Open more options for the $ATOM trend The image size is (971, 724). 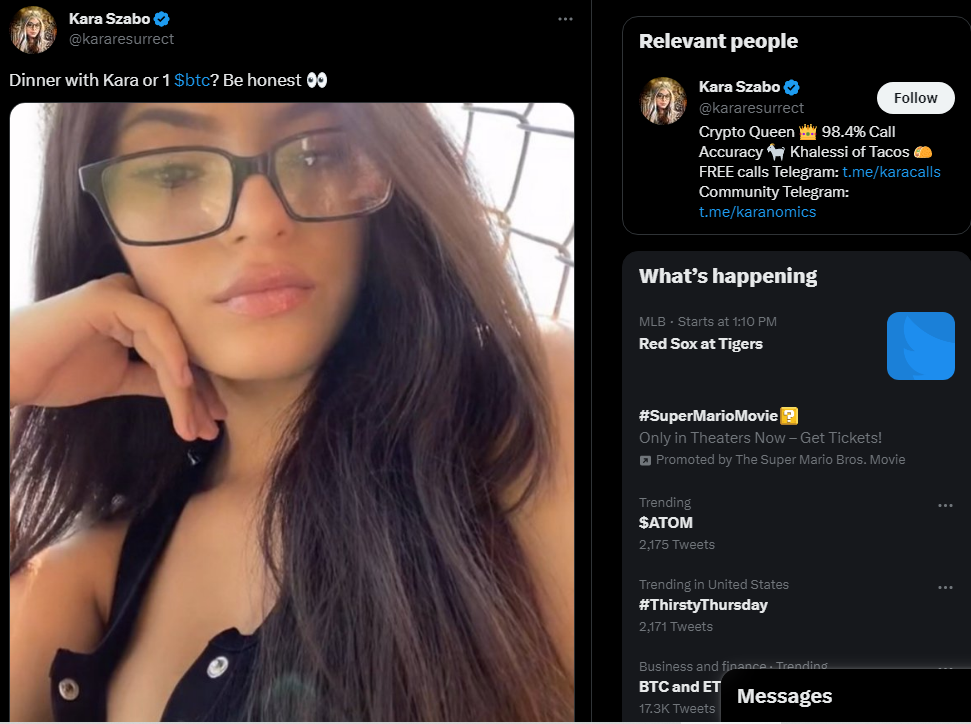click(945, 505)
